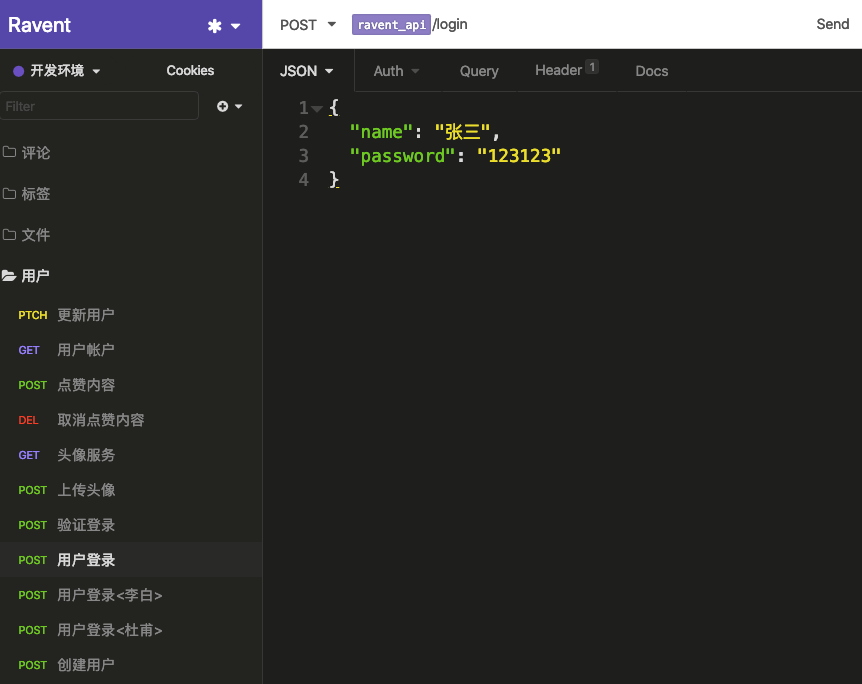This screenshot has width=862, height=684.
Task: Focus the Filter input field
Action: (x=100, y=106)
